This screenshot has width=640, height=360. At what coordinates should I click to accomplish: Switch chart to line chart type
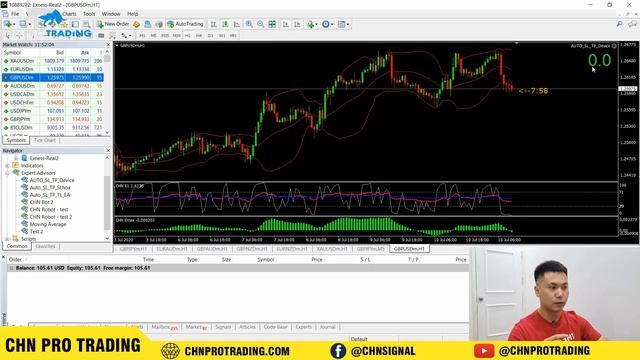pyautogui.click(x=236, y=24)
